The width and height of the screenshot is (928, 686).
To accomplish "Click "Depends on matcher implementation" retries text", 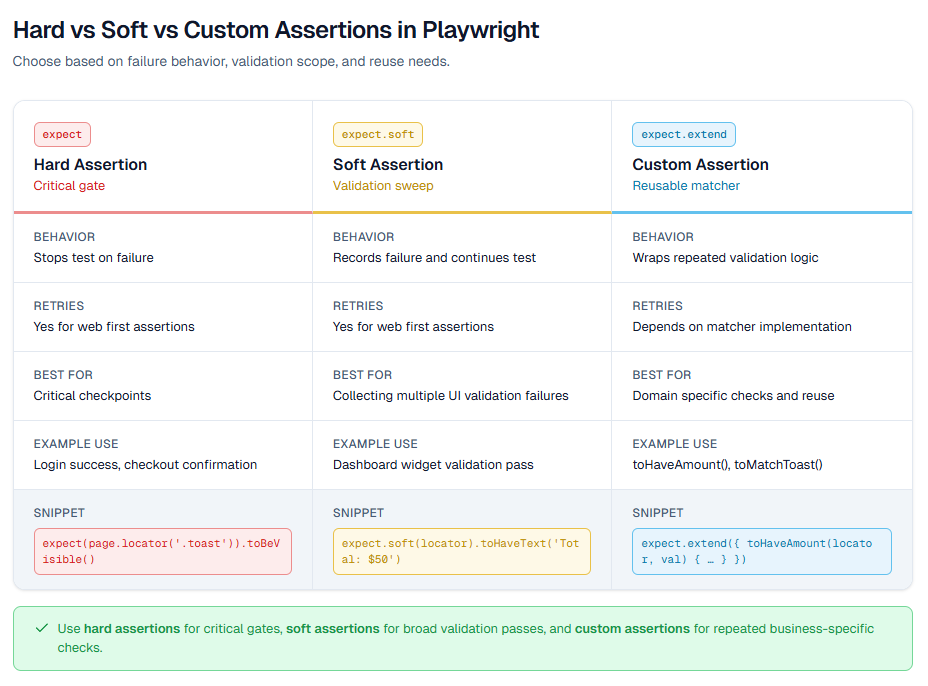I will tap(742, 327).
